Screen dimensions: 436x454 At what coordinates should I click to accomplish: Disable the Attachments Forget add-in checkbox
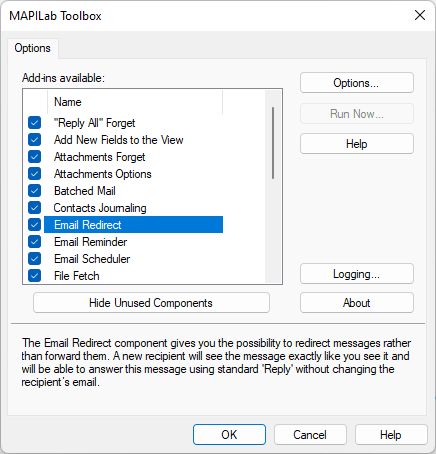(34, 157)
